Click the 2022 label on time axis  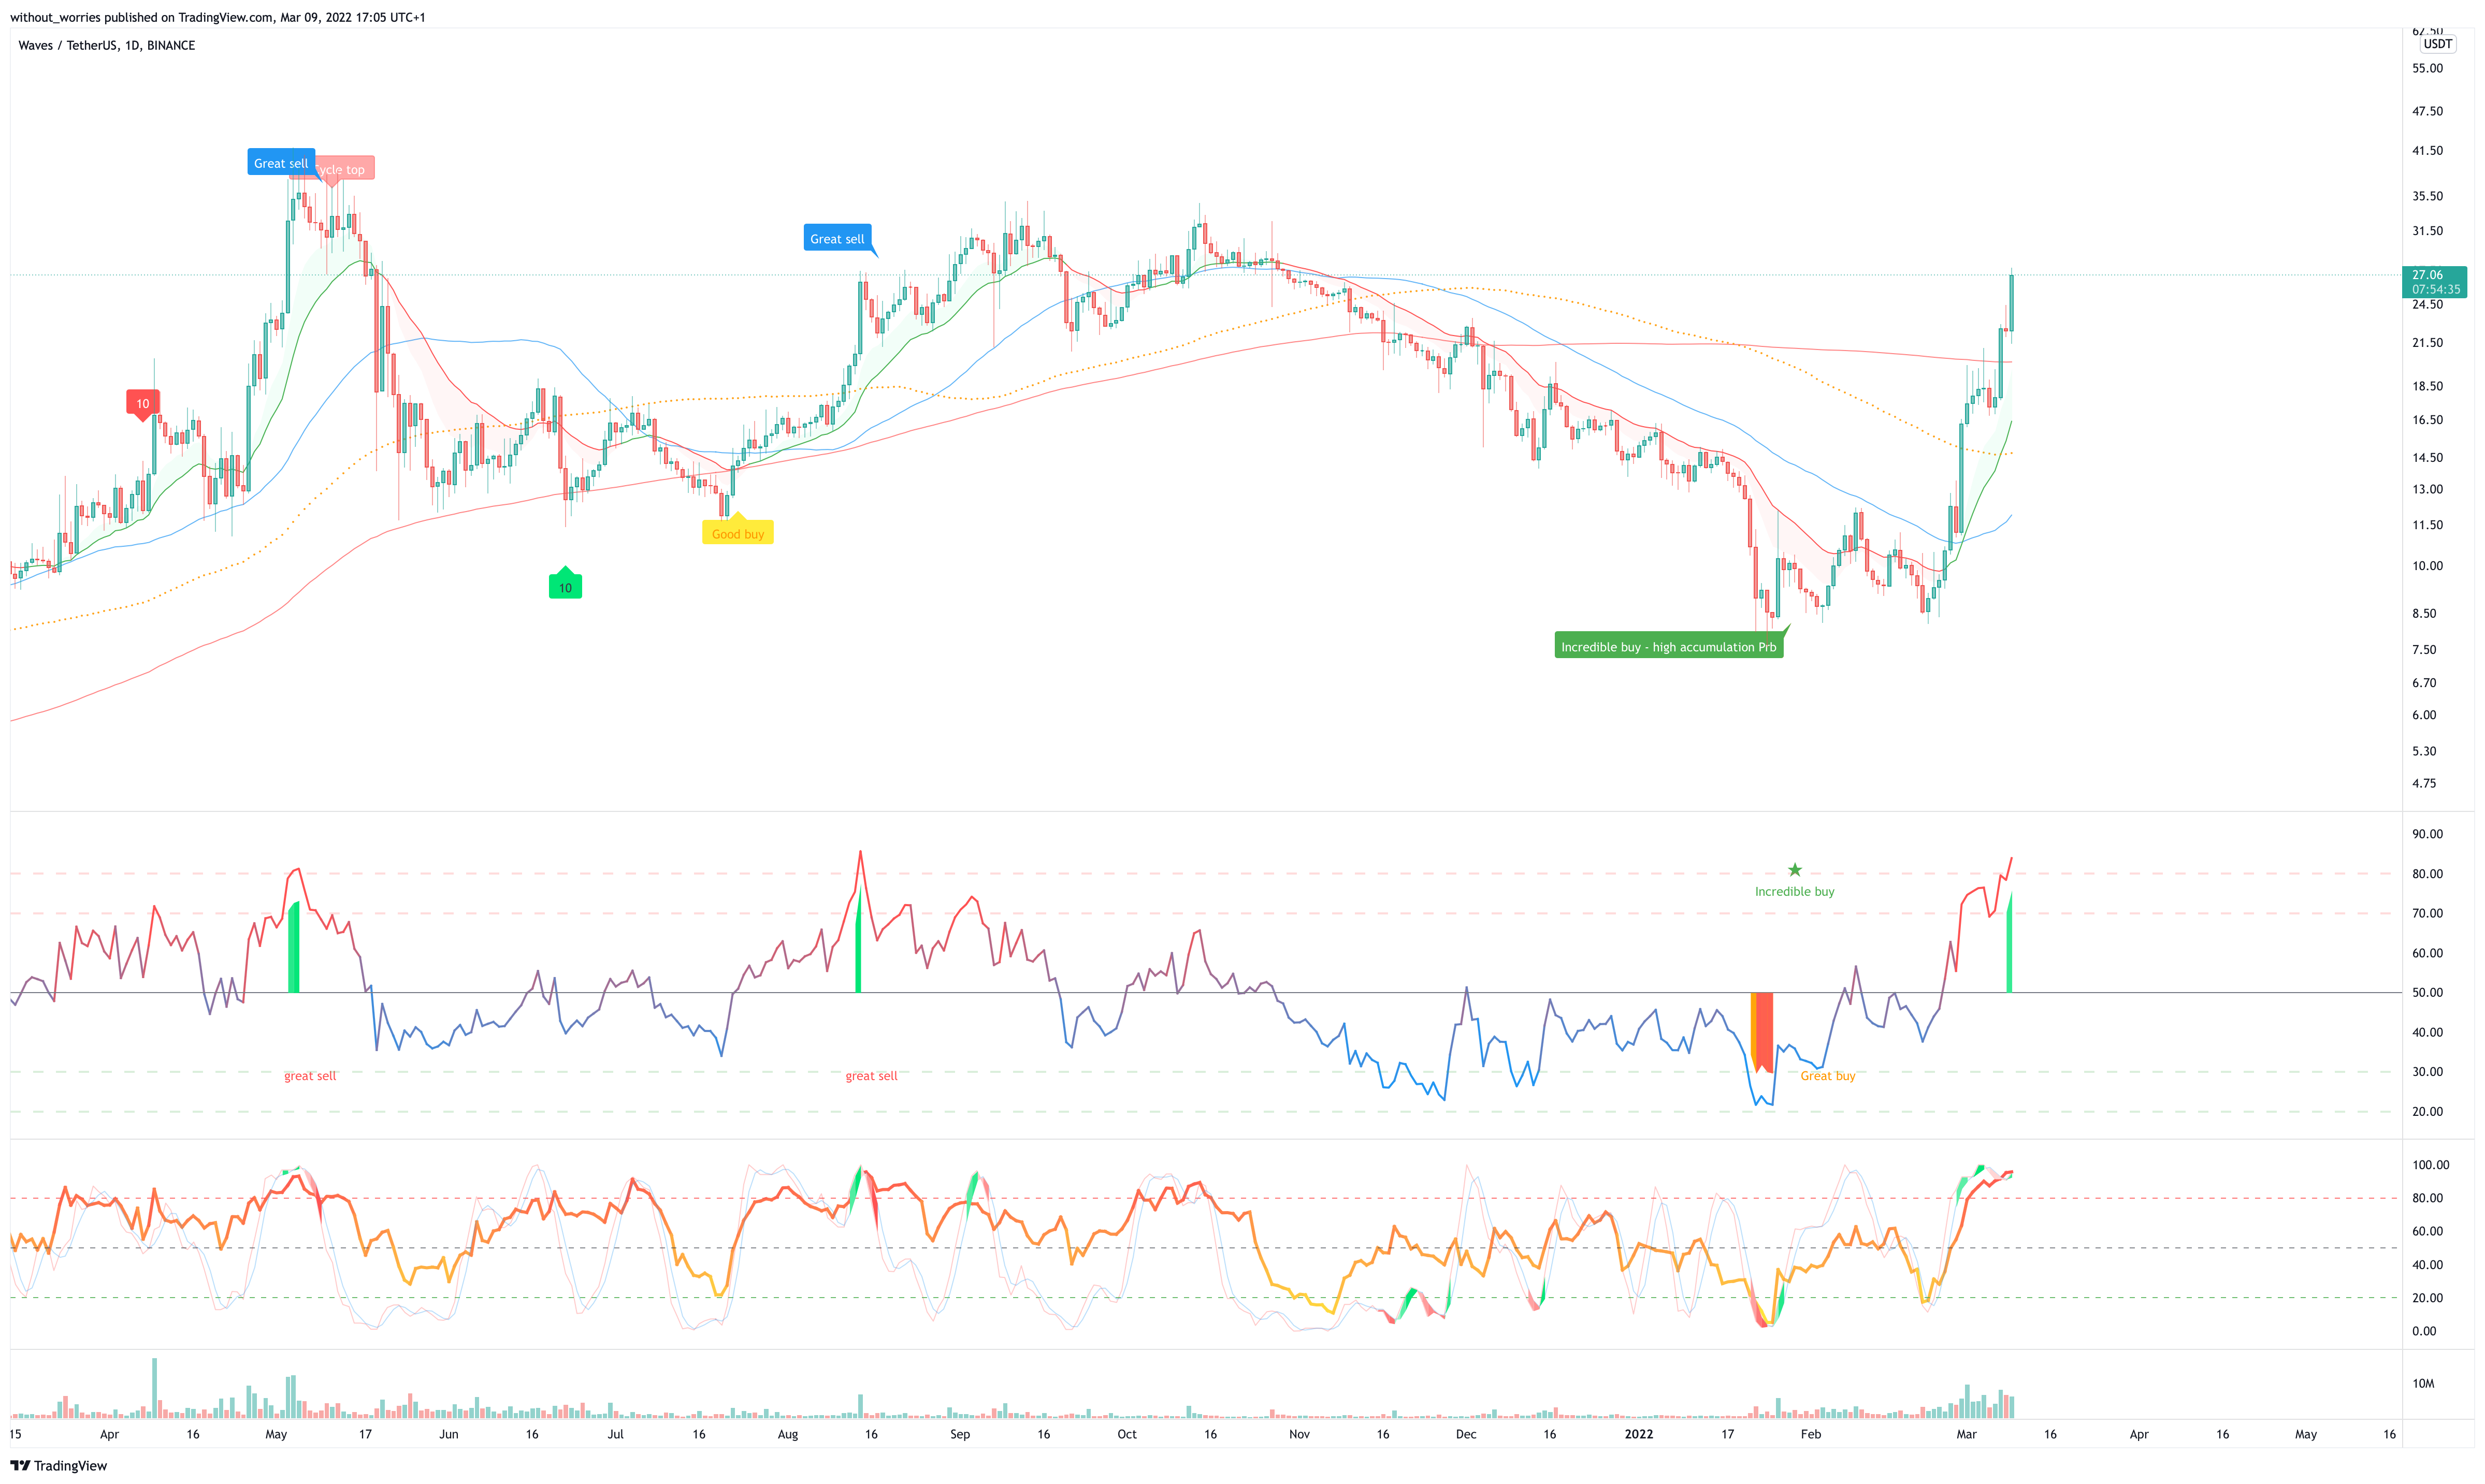tap(1639, 1434)
